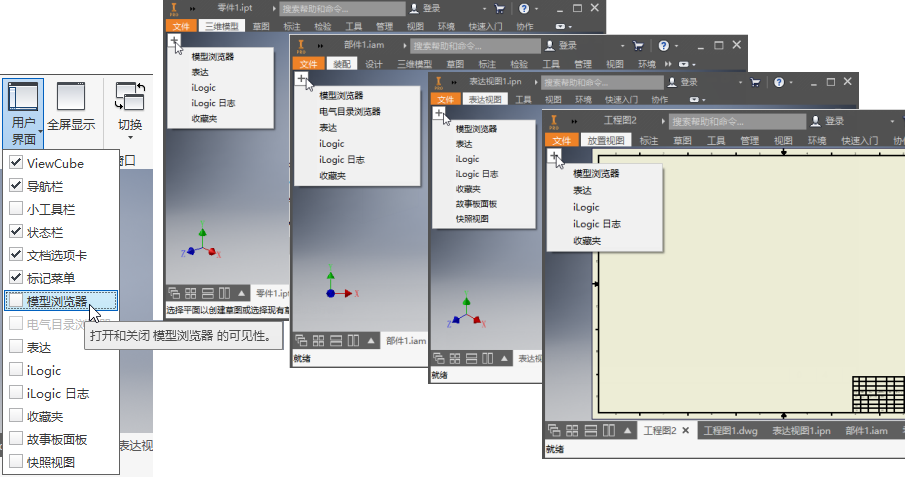
Task: Click the shopping cart icon in 部件1.iam window
Action: [638, 45]
